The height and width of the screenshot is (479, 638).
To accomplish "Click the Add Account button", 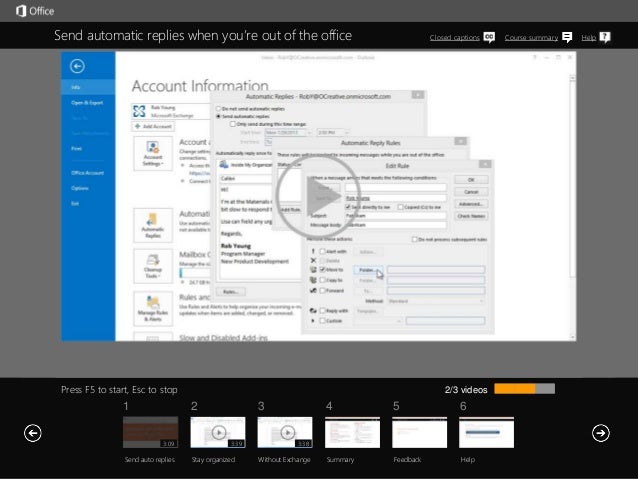I will [153, 127].
